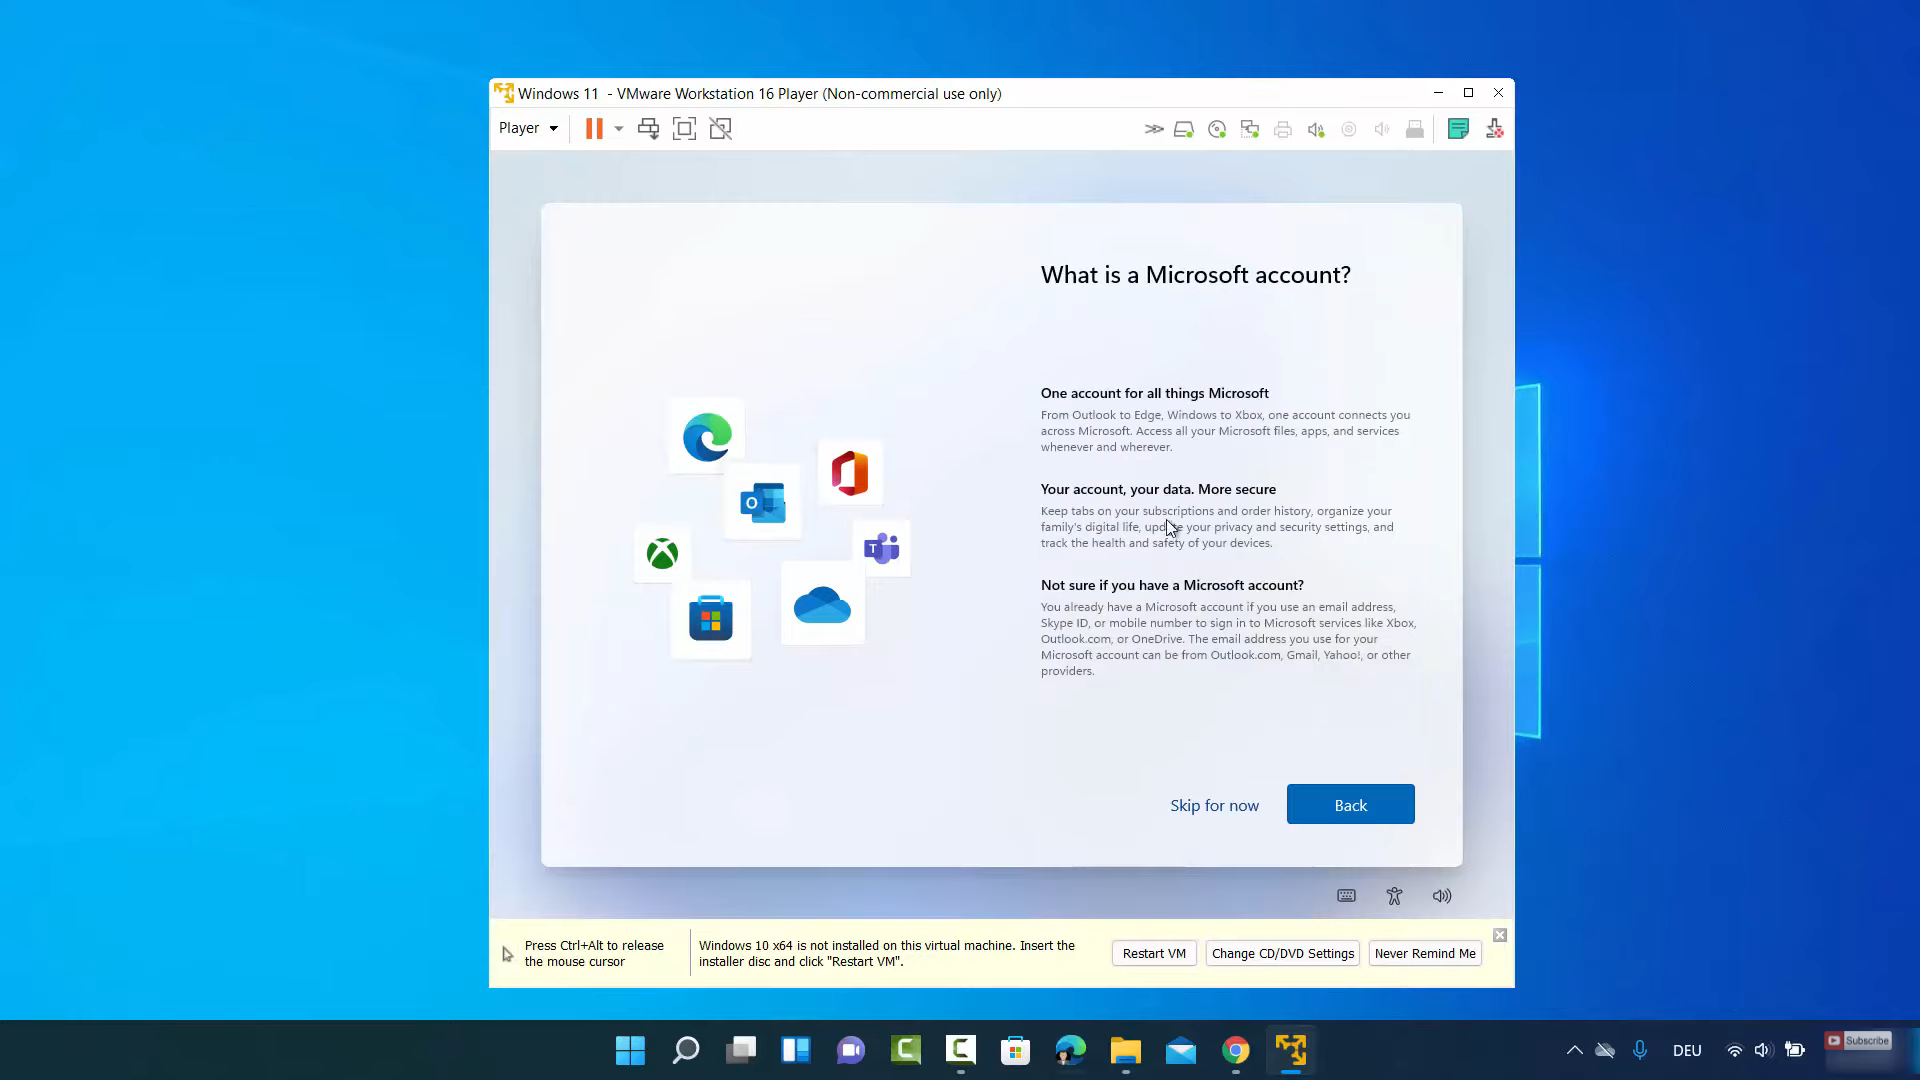Enter full screen mode icon
The width and height of the screenshot is (1920, 1080).
(x=684, y=128)
